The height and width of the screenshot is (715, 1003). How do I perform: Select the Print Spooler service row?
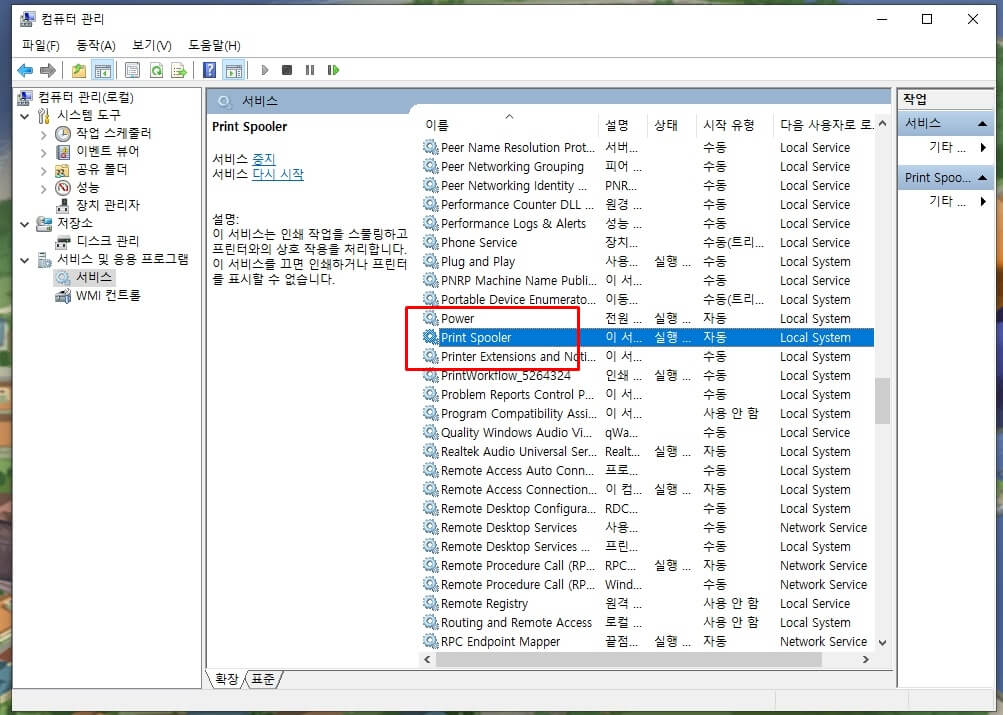tap(647, 337)
